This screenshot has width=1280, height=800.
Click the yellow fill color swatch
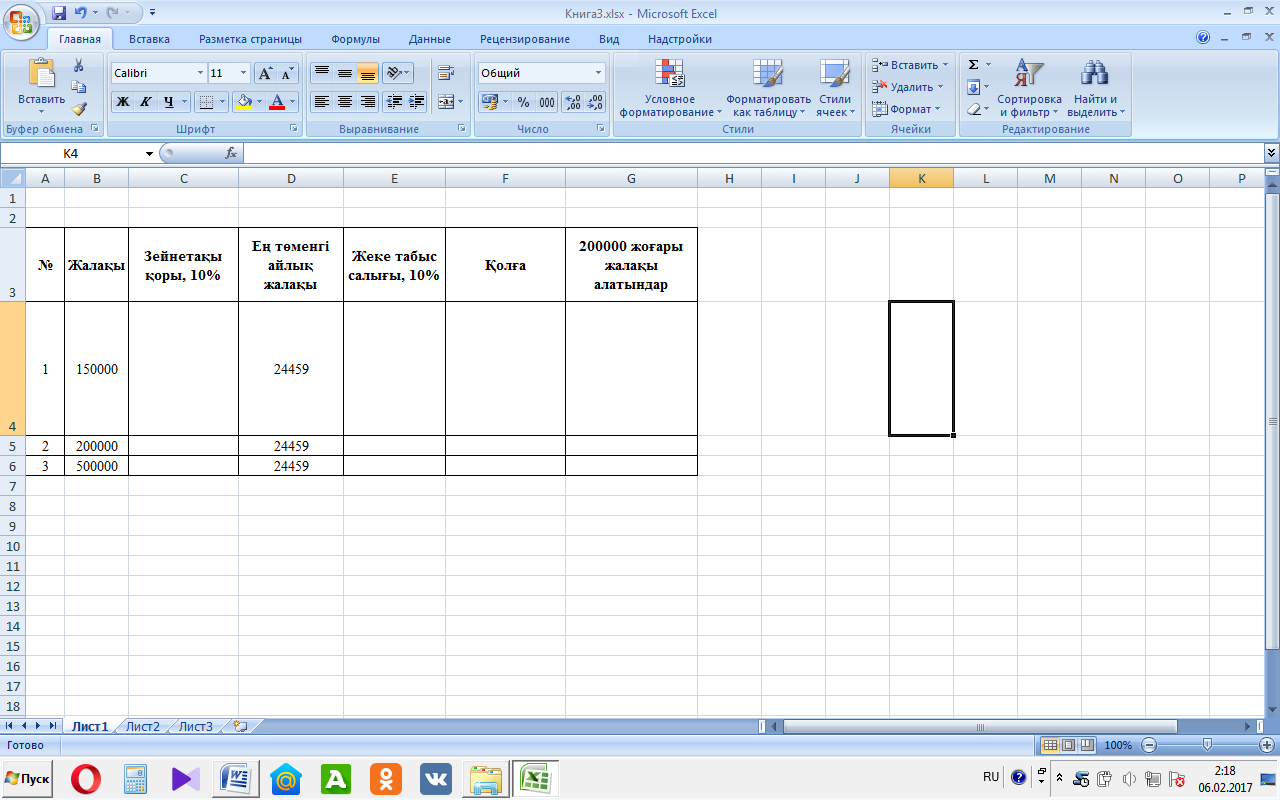[243, 102]
